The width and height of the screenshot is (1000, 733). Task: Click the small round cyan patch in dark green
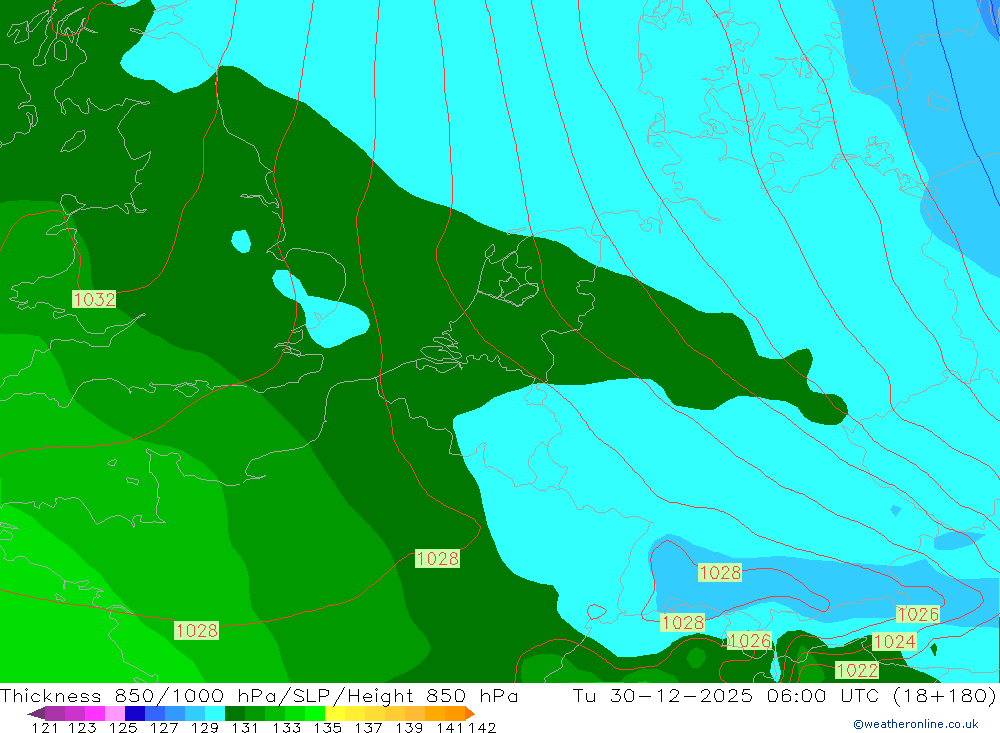click(241, 241)
